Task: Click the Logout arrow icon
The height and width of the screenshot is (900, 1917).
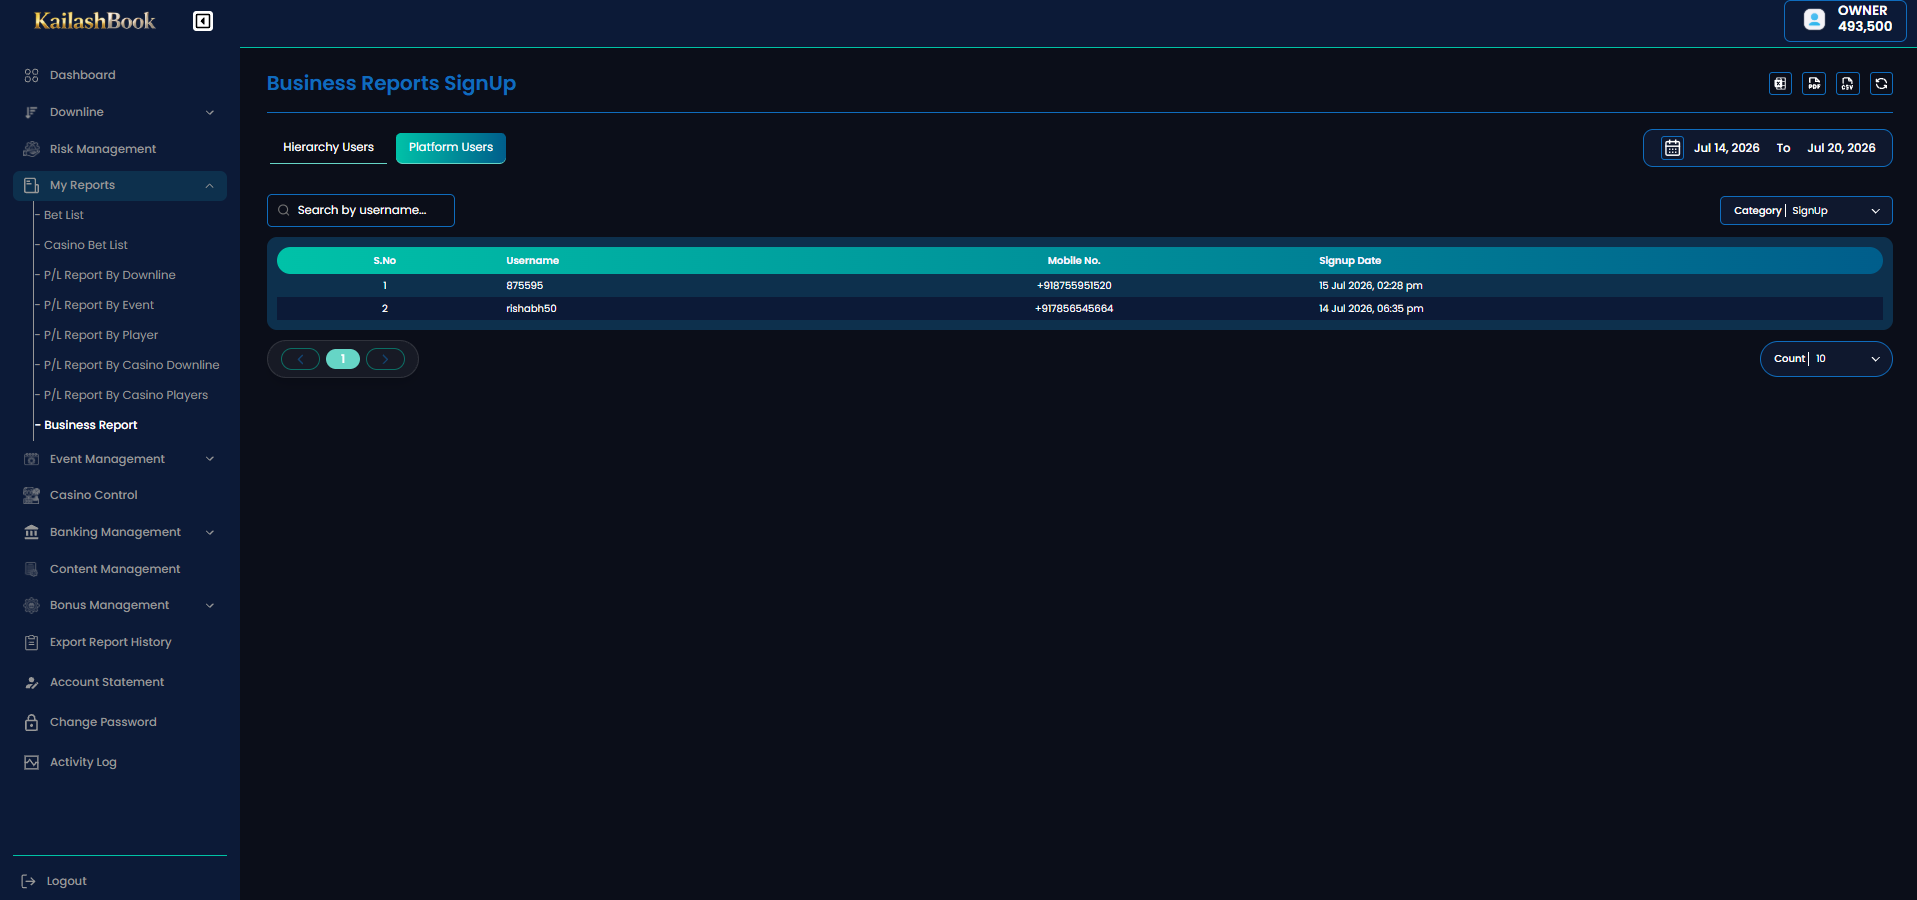Action: click(28, 881)
